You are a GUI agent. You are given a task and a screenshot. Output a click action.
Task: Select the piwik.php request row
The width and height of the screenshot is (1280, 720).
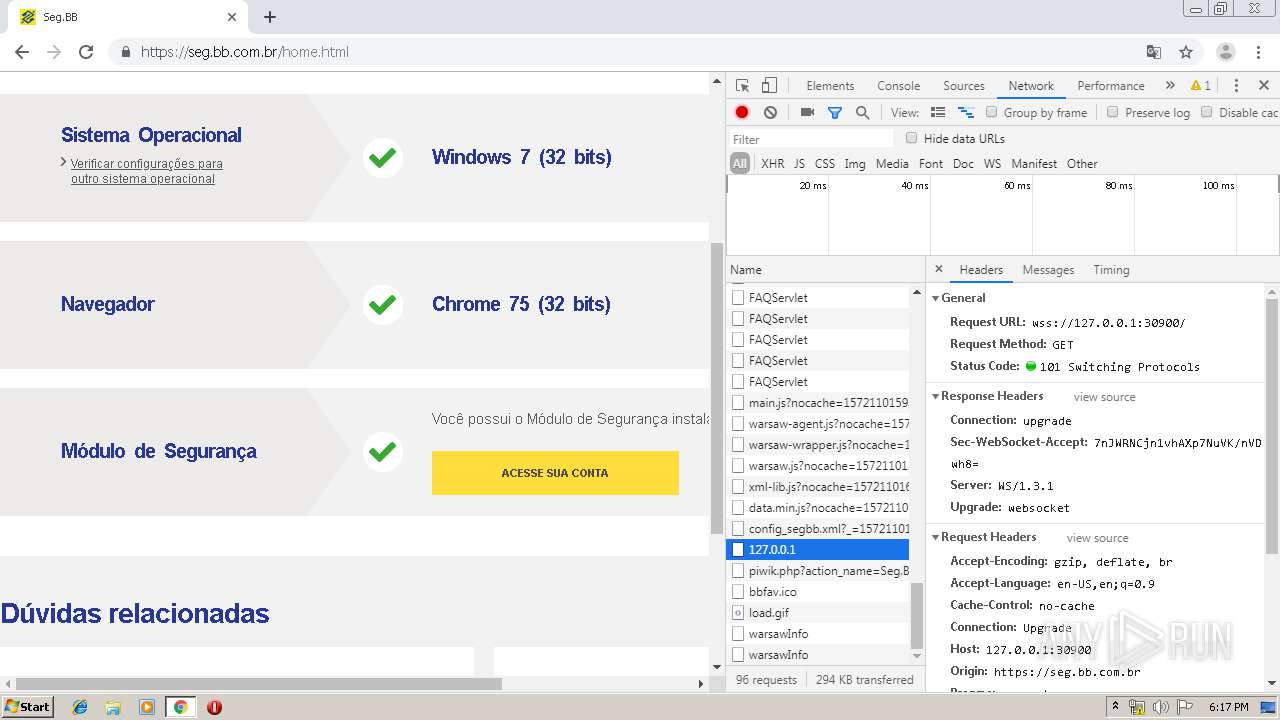point(818,571)
